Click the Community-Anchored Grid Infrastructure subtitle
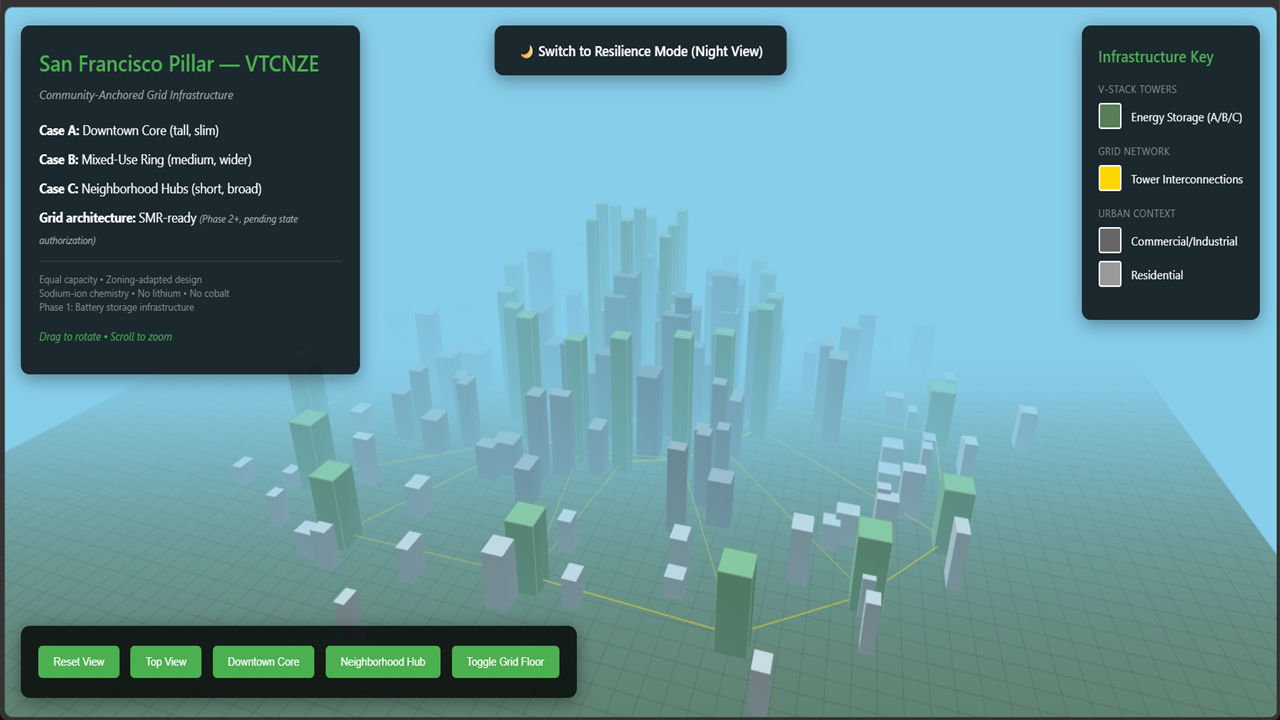1280x720 pixels. (x=136, y=95)
